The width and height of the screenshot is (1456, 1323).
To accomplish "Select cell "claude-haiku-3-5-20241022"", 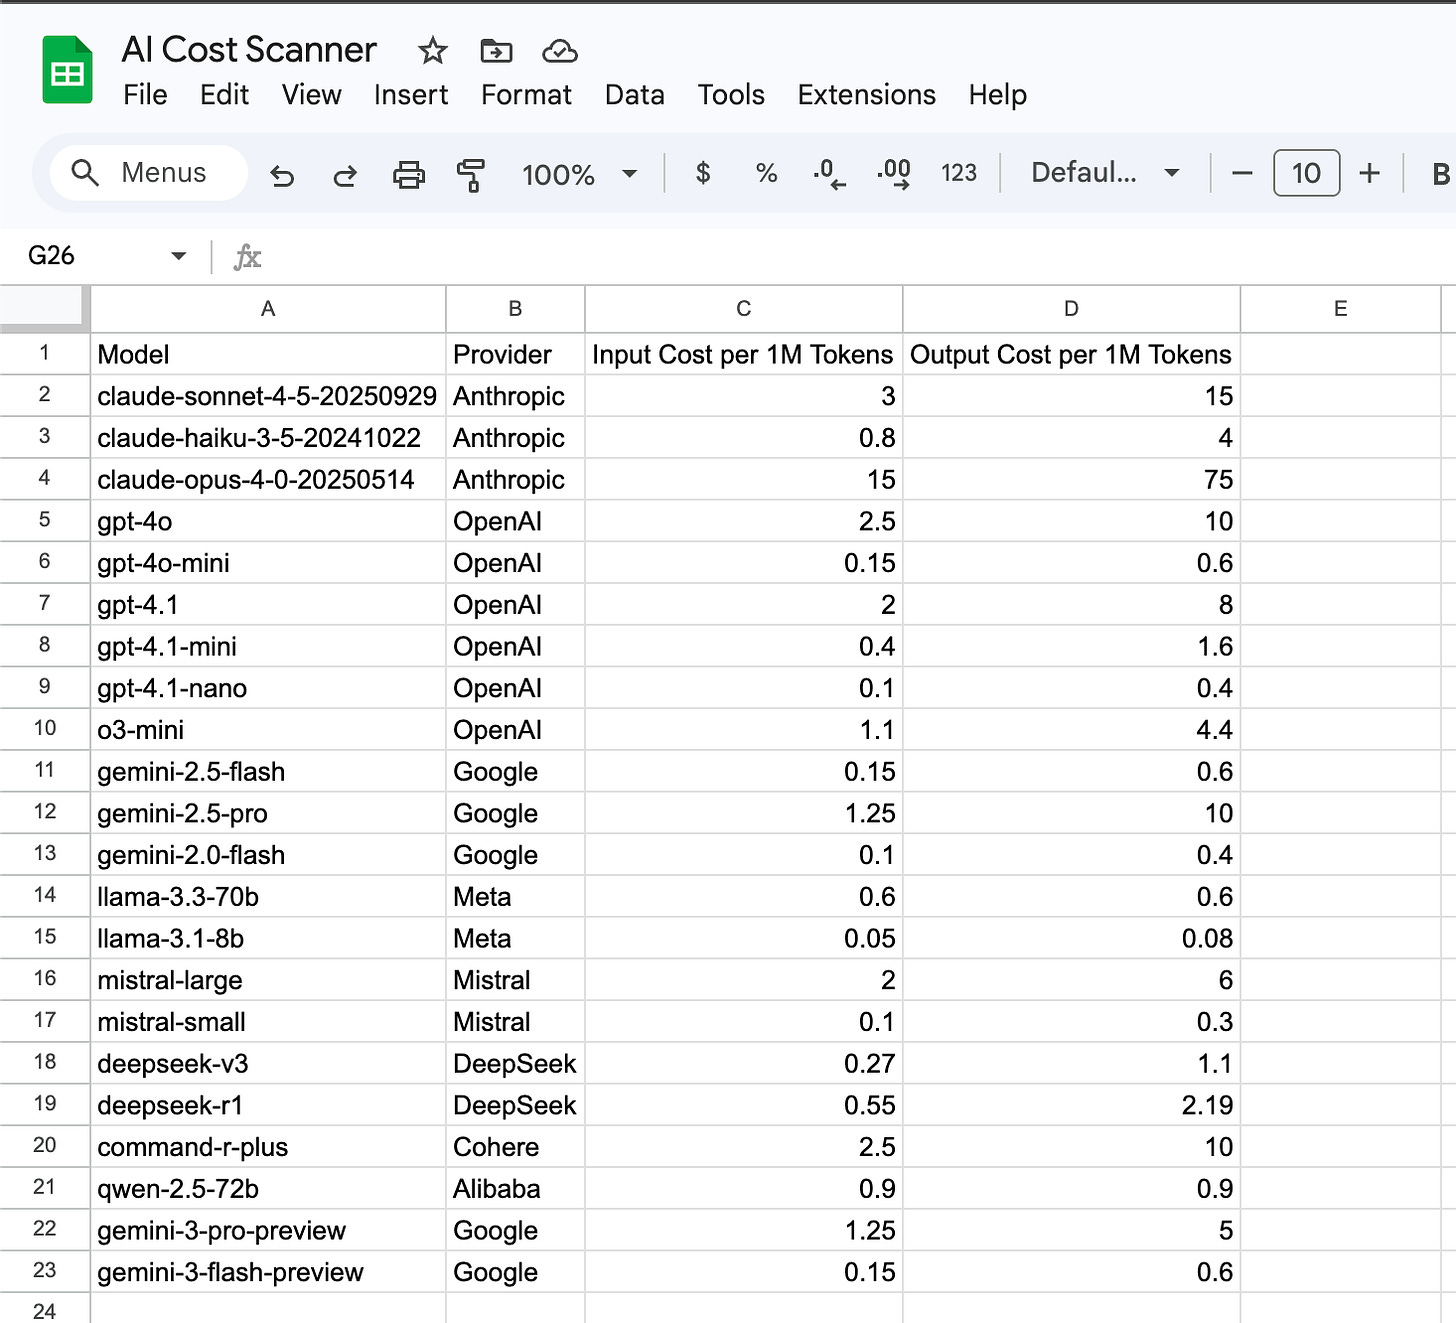I will pos(268,438).
